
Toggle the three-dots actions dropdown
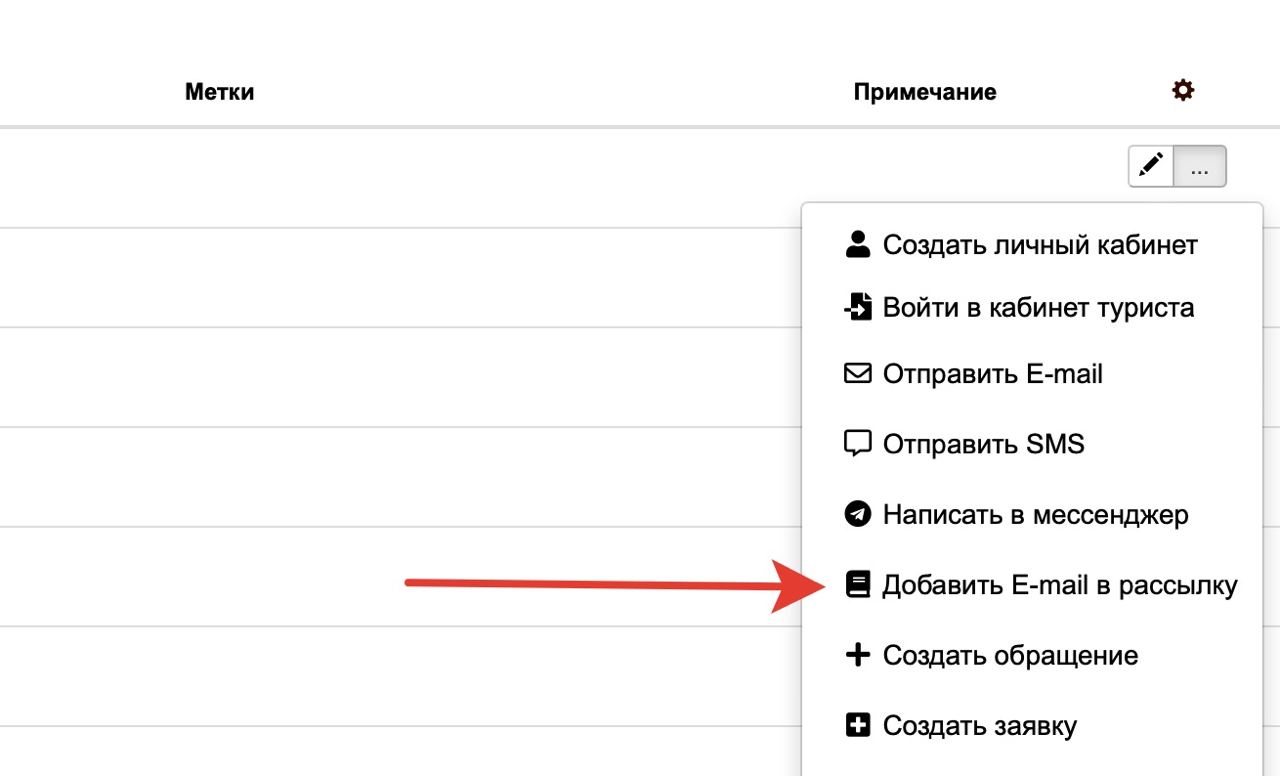(1199, 166)
